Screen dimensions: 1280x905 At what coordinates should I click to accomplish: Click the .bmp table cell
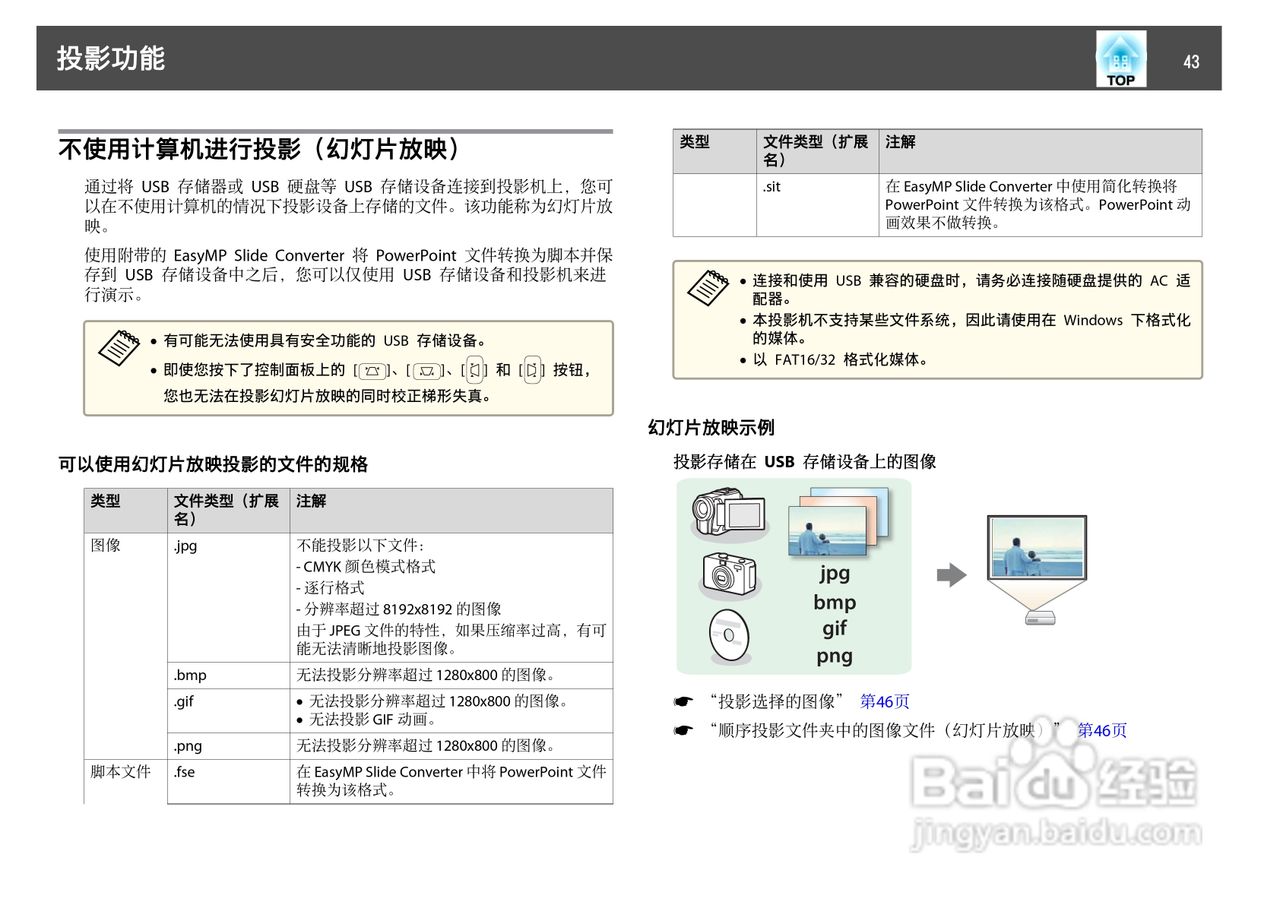228,676
